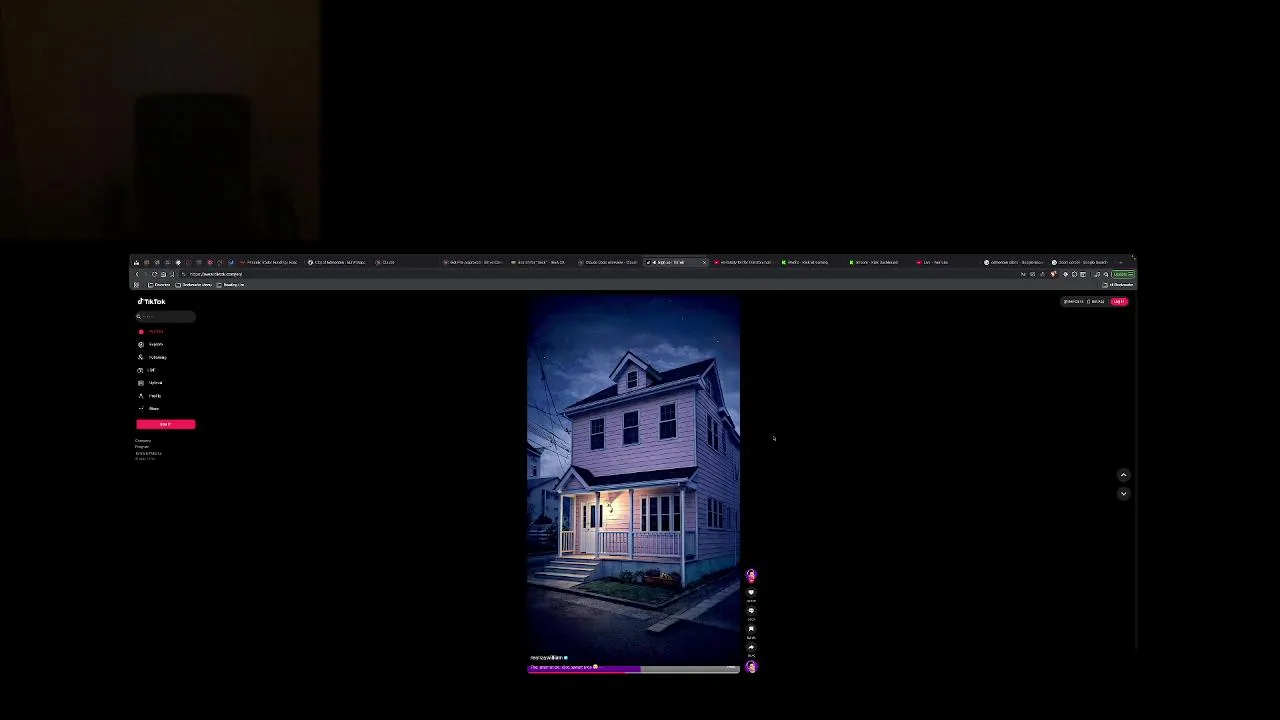Focus the TikTok search box
Viewport: 1280px width, 720px height.
pos(165,316)
